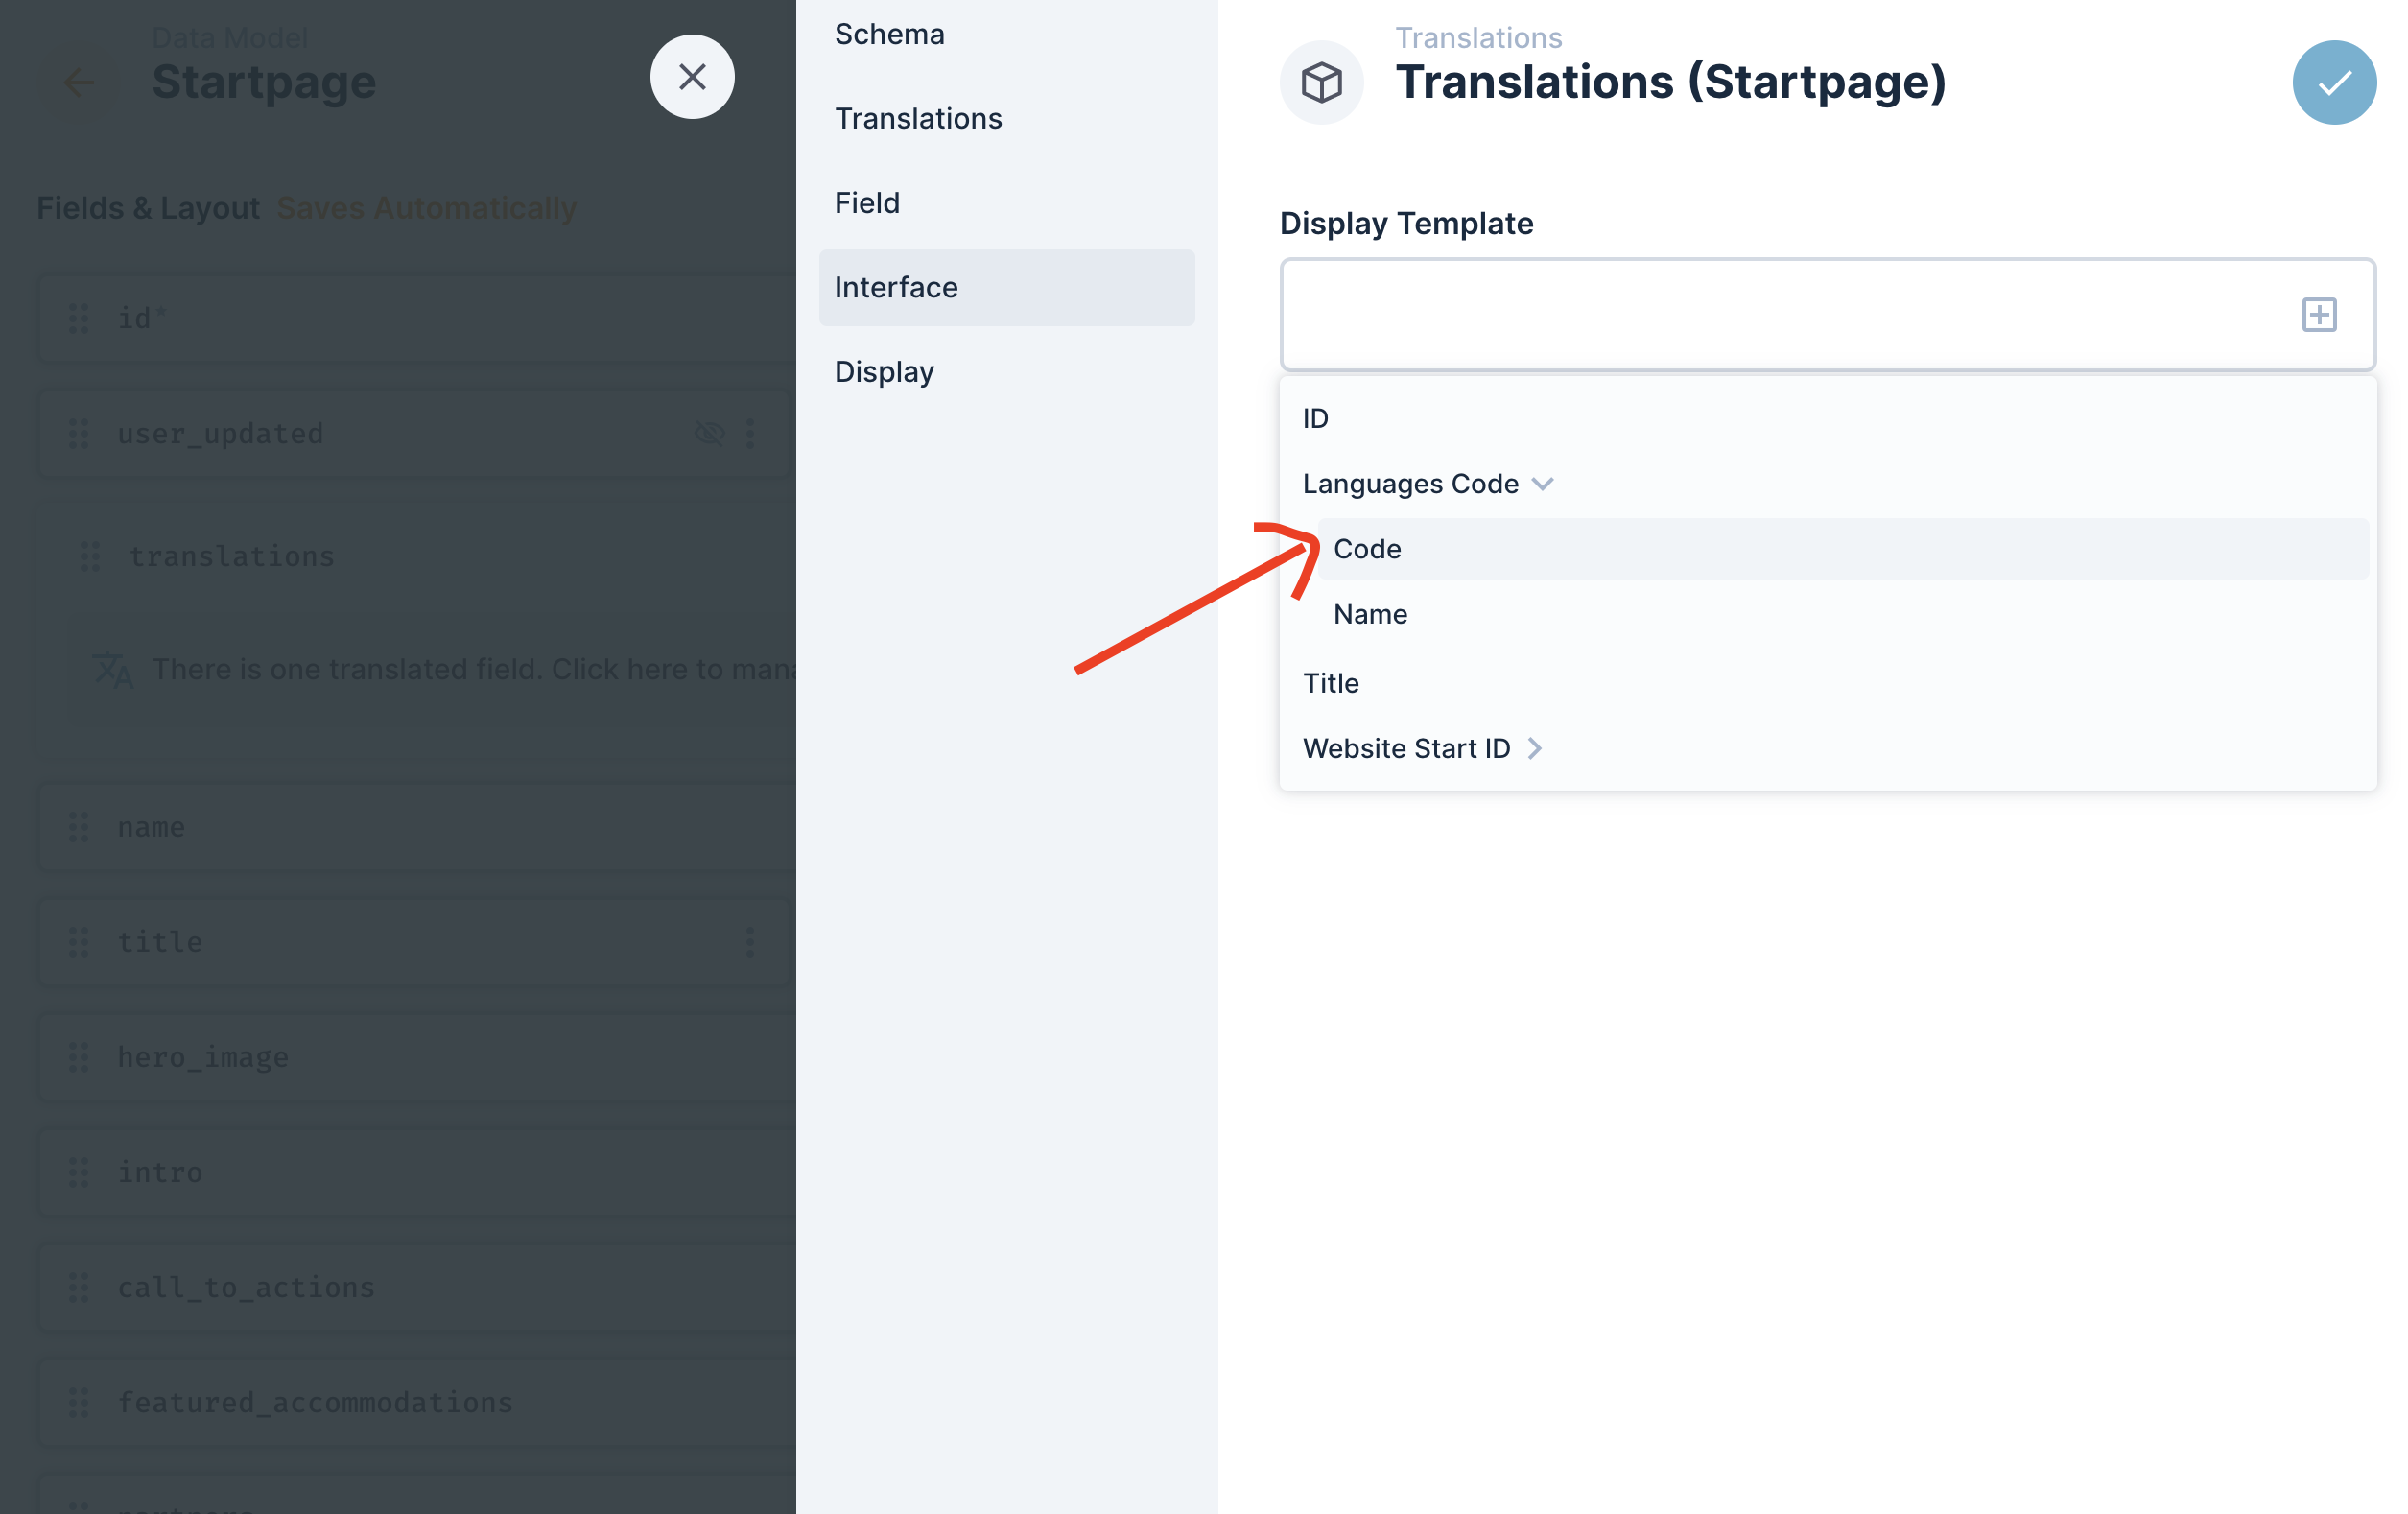Image resolution: width=2408 pixels, height=1514 pixels.
Task: Click the Data Model breadcrumb
Action: pos(229,37)
